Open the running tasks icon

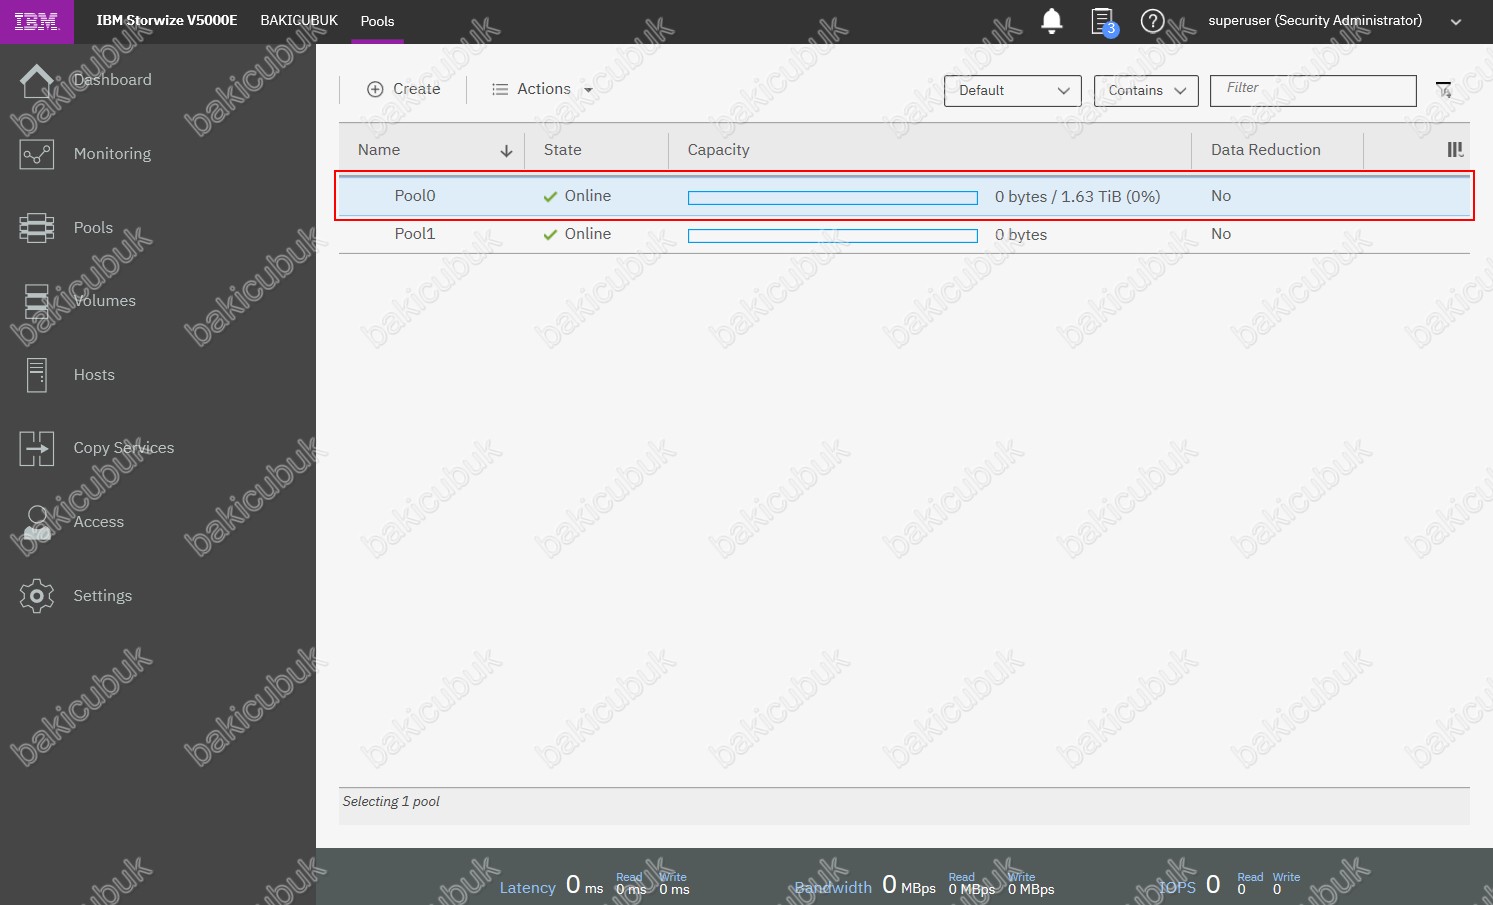(x=1103, y=21)
